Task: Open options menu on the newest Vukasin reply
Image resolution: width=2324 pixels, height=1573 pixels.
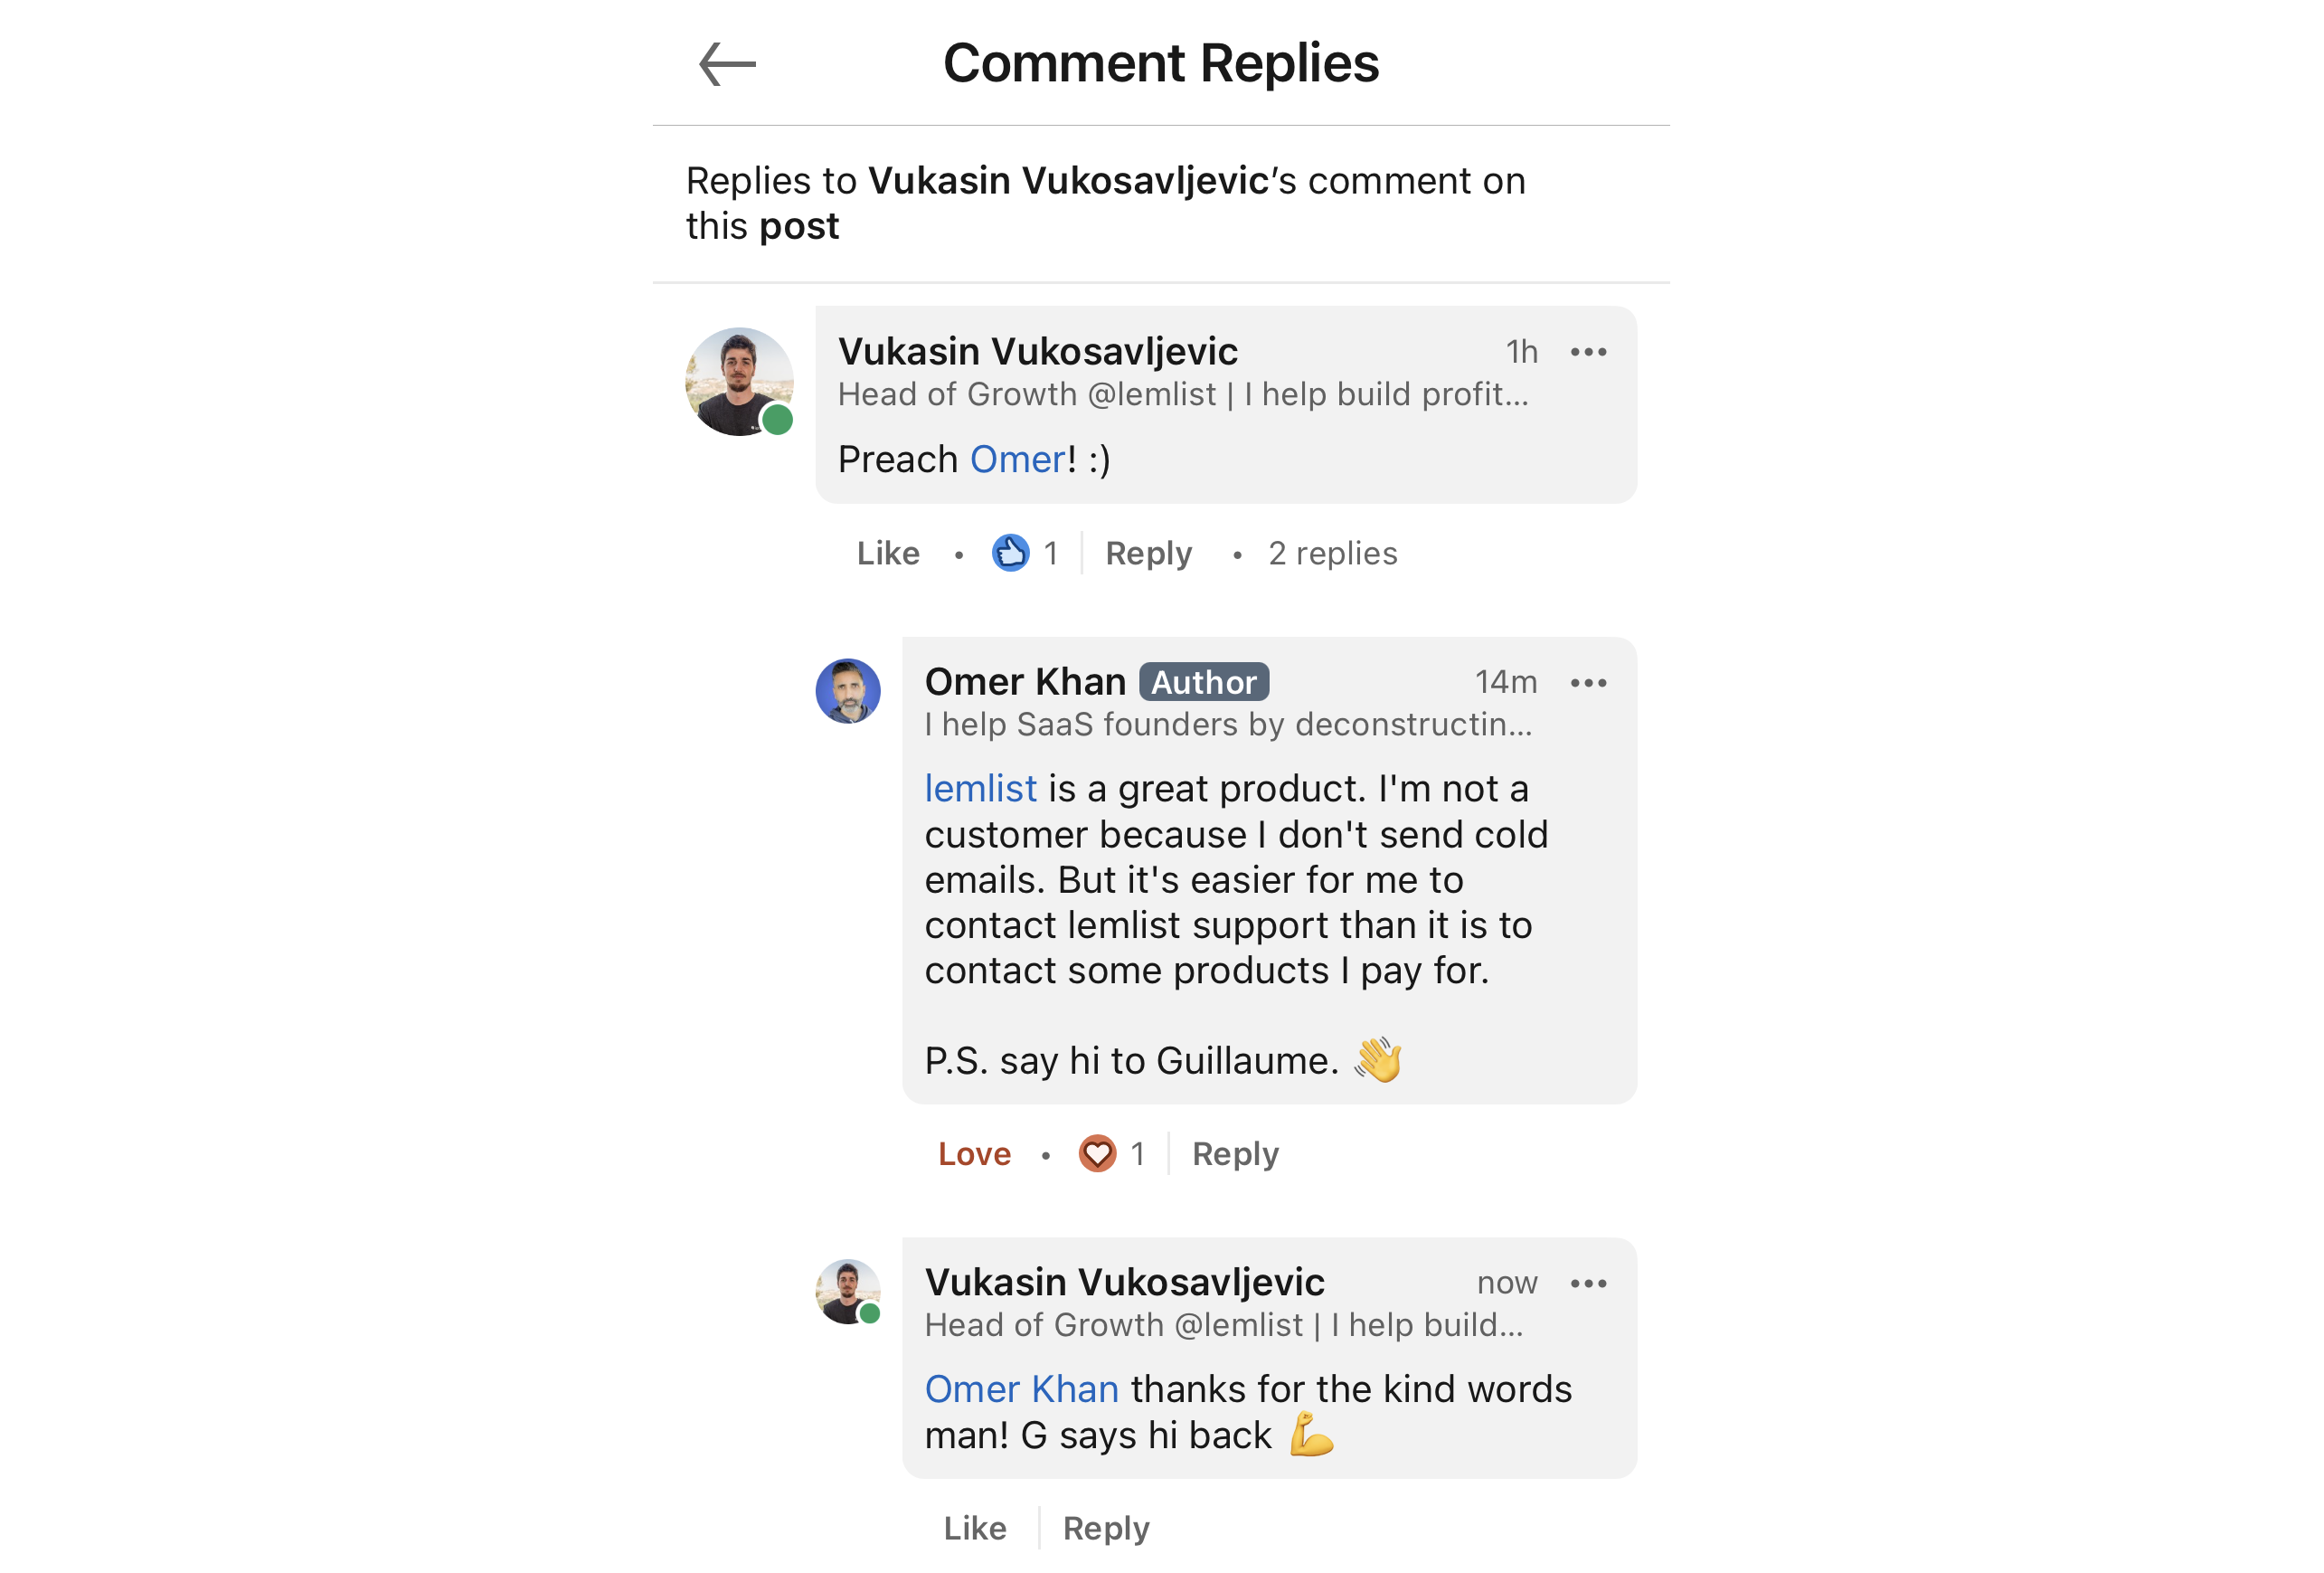Action: (1589, 1283)
